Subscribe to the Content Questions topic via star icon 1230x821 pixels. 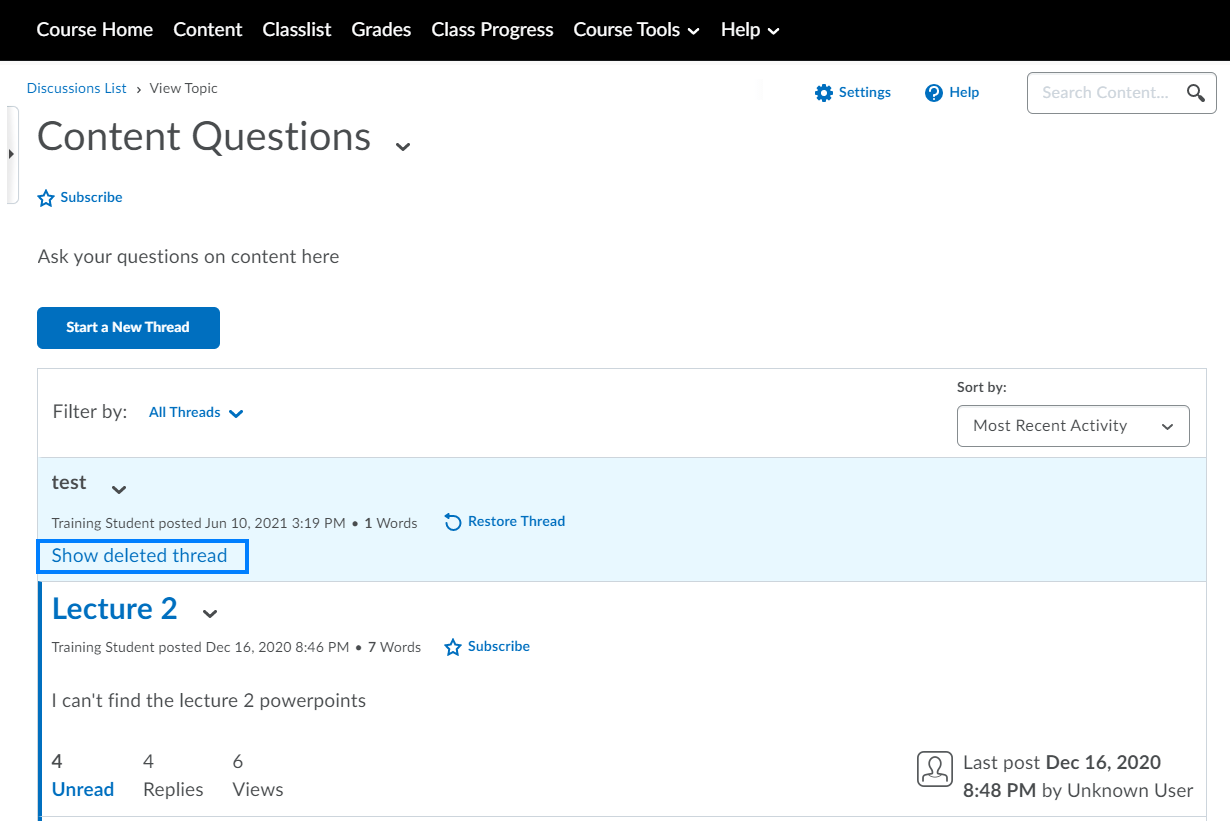(46, 197)
